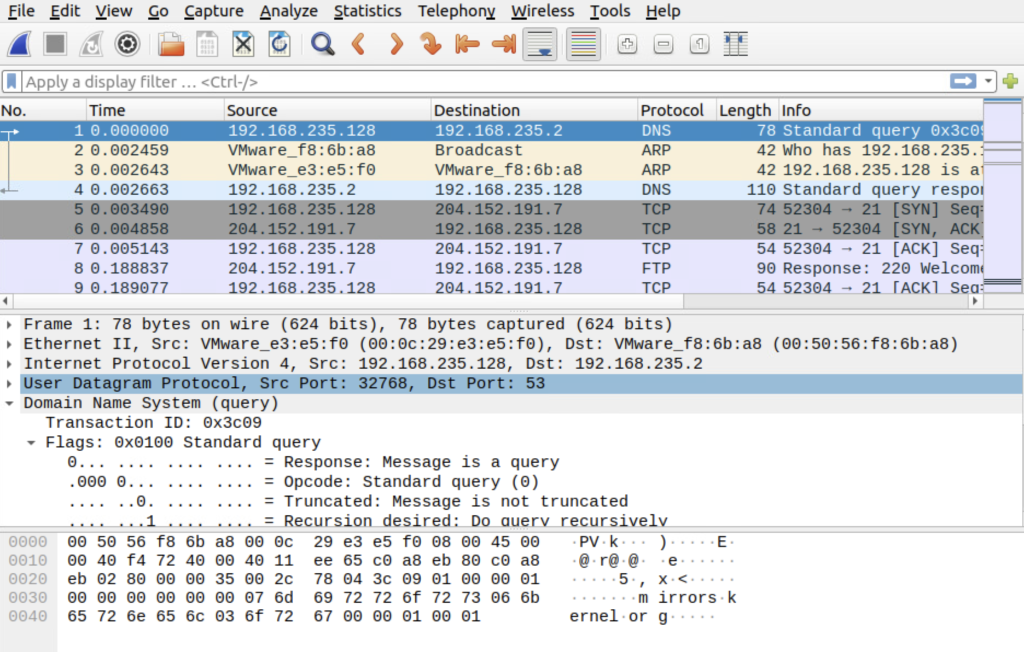
Task: Select packet 5 TCP SYN row
Action: [491, 209]
